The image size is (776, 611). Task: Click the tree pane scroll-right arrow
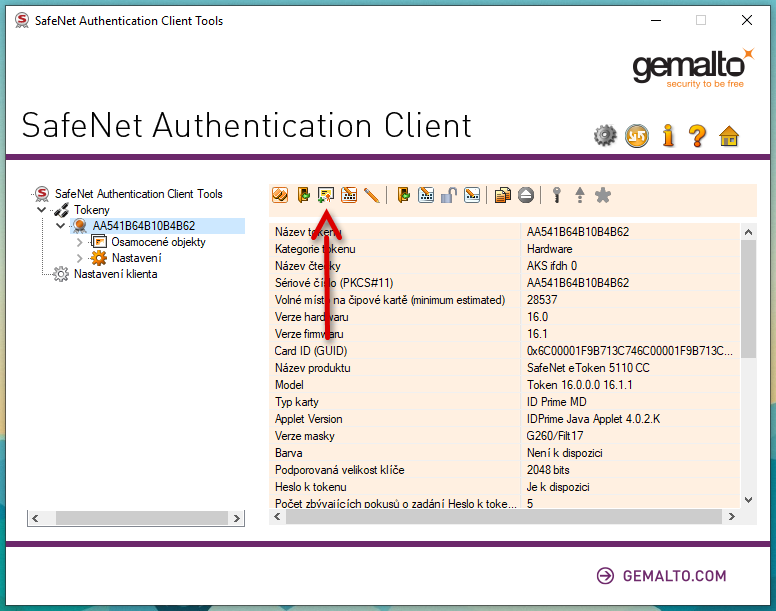click(x=237, y=518)
